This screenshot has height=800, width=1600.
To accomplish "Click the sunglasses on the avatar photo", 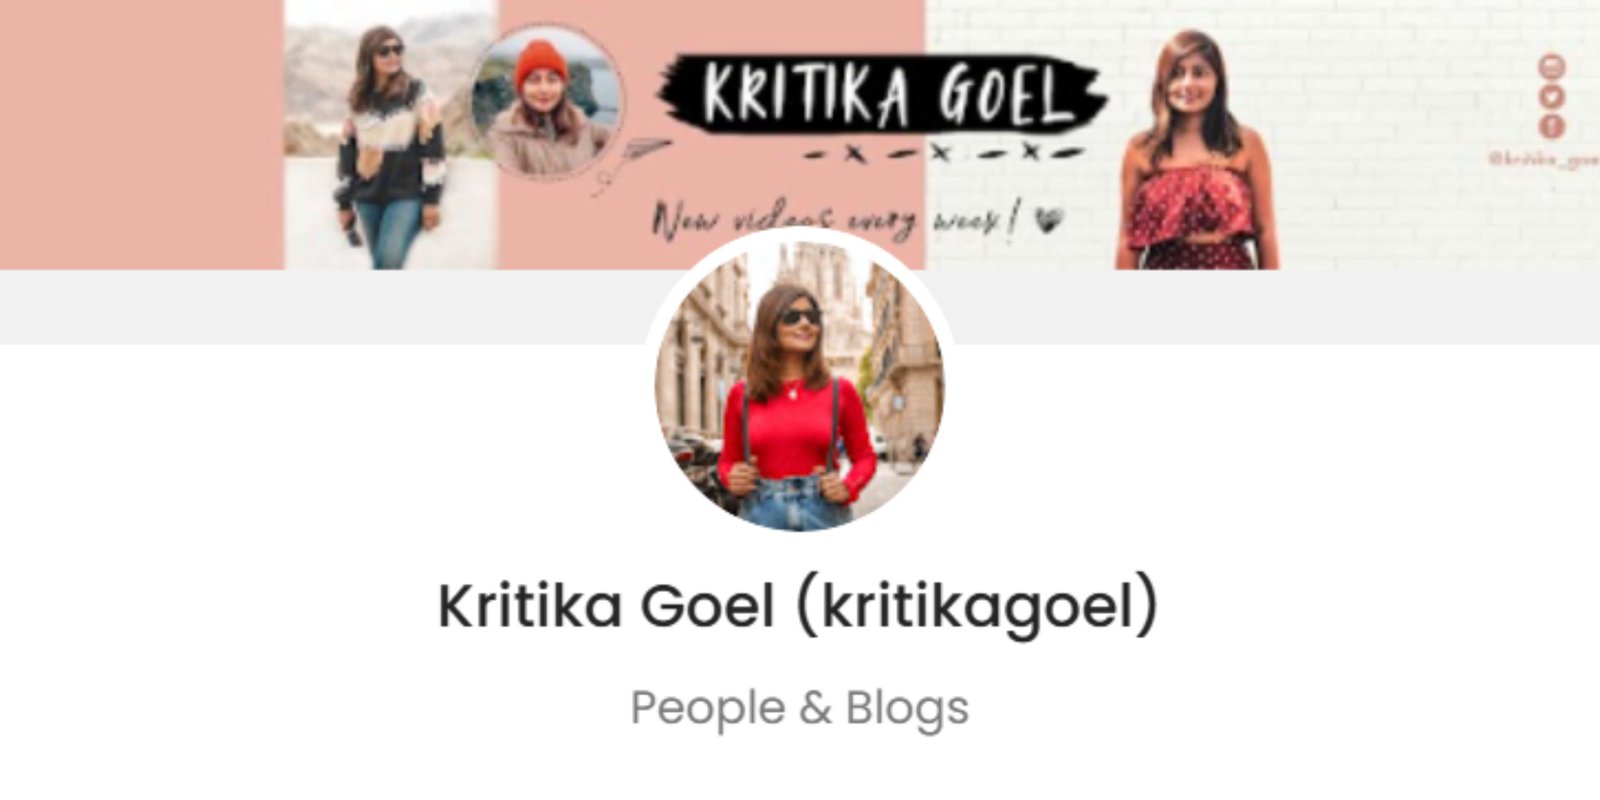I will click(x=800, y=317).
